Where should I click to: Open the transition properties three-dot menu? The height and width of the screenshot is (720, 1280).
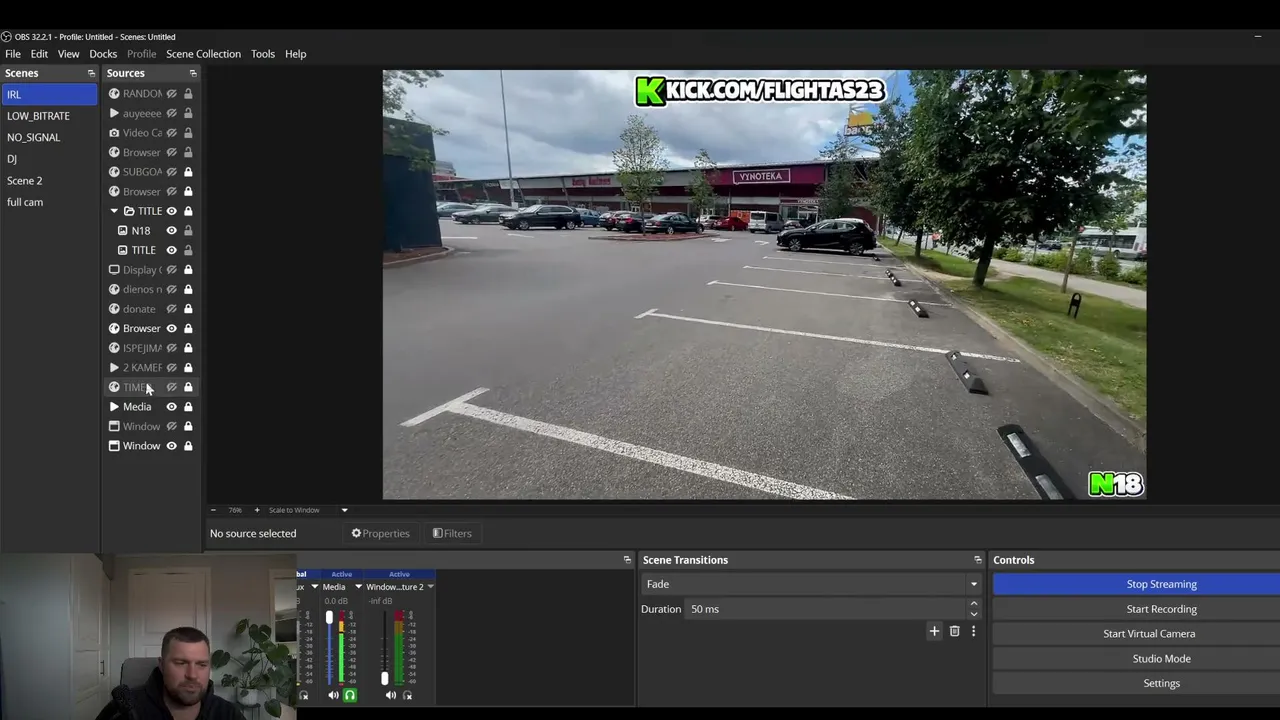(973, 631)
